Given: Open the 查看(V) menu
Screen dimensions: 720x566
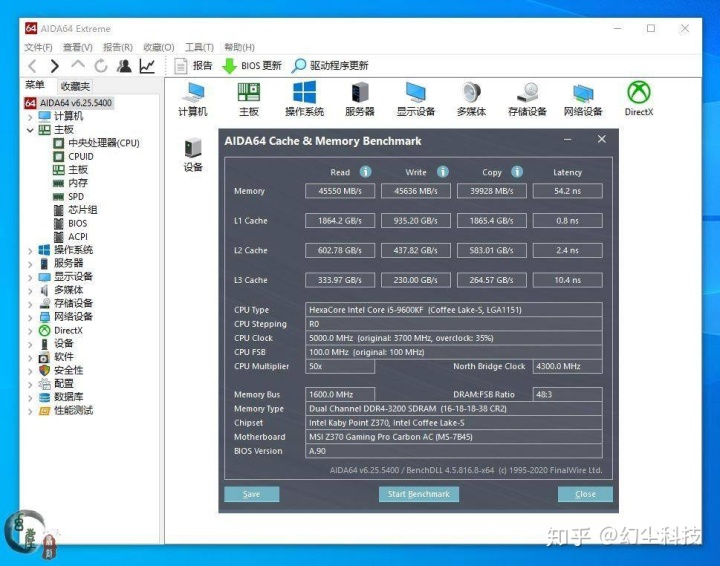Looking at the screenshot, I should [x=78, y=47].
